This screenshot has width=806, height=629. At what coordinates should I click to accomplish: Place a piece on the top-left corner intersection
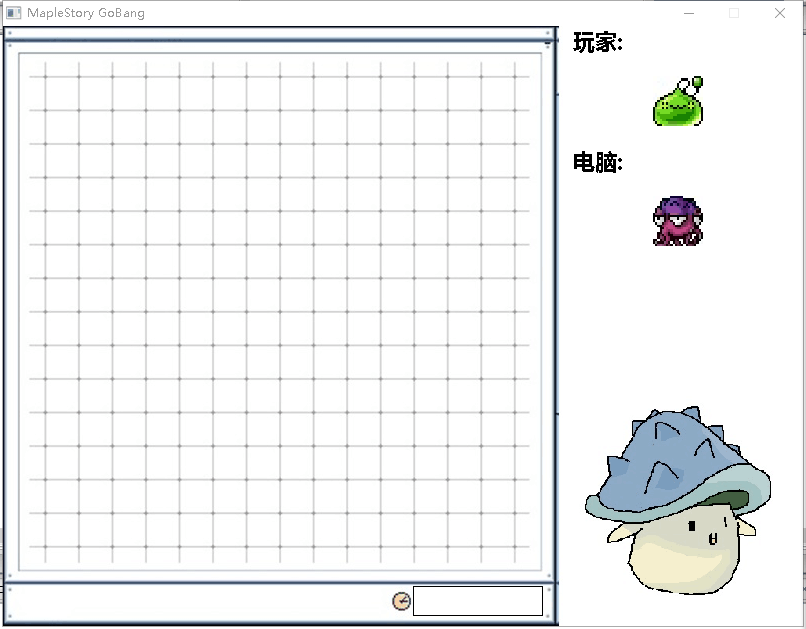(x=45, y=77)
